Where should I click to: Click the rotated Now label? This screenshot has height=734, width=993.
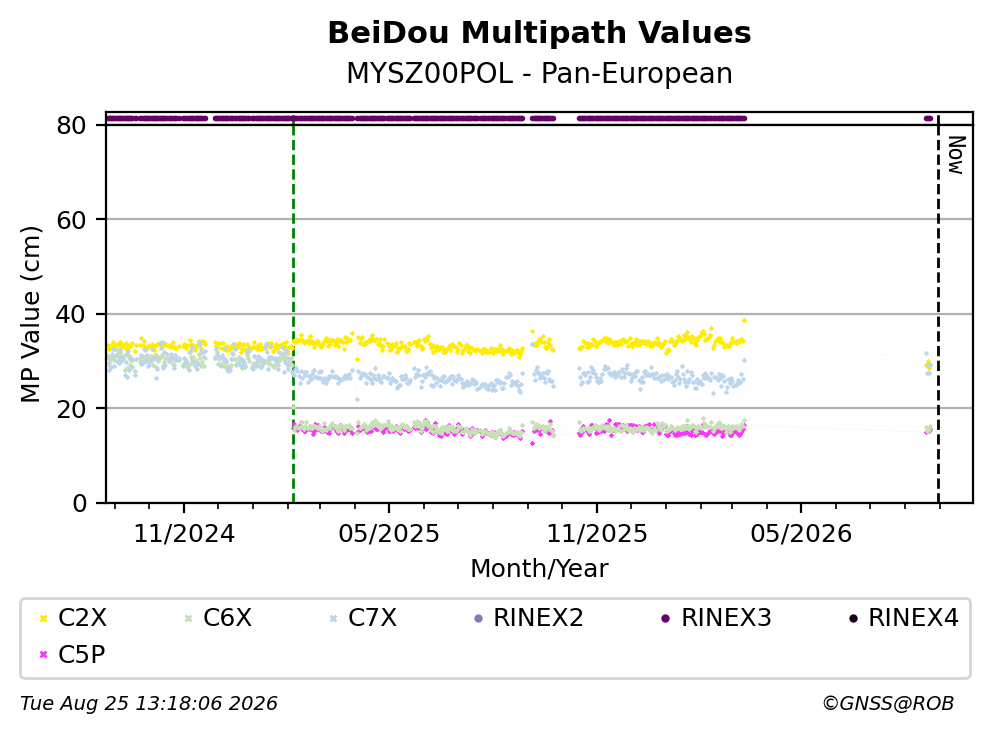click(x=956, y=155)
